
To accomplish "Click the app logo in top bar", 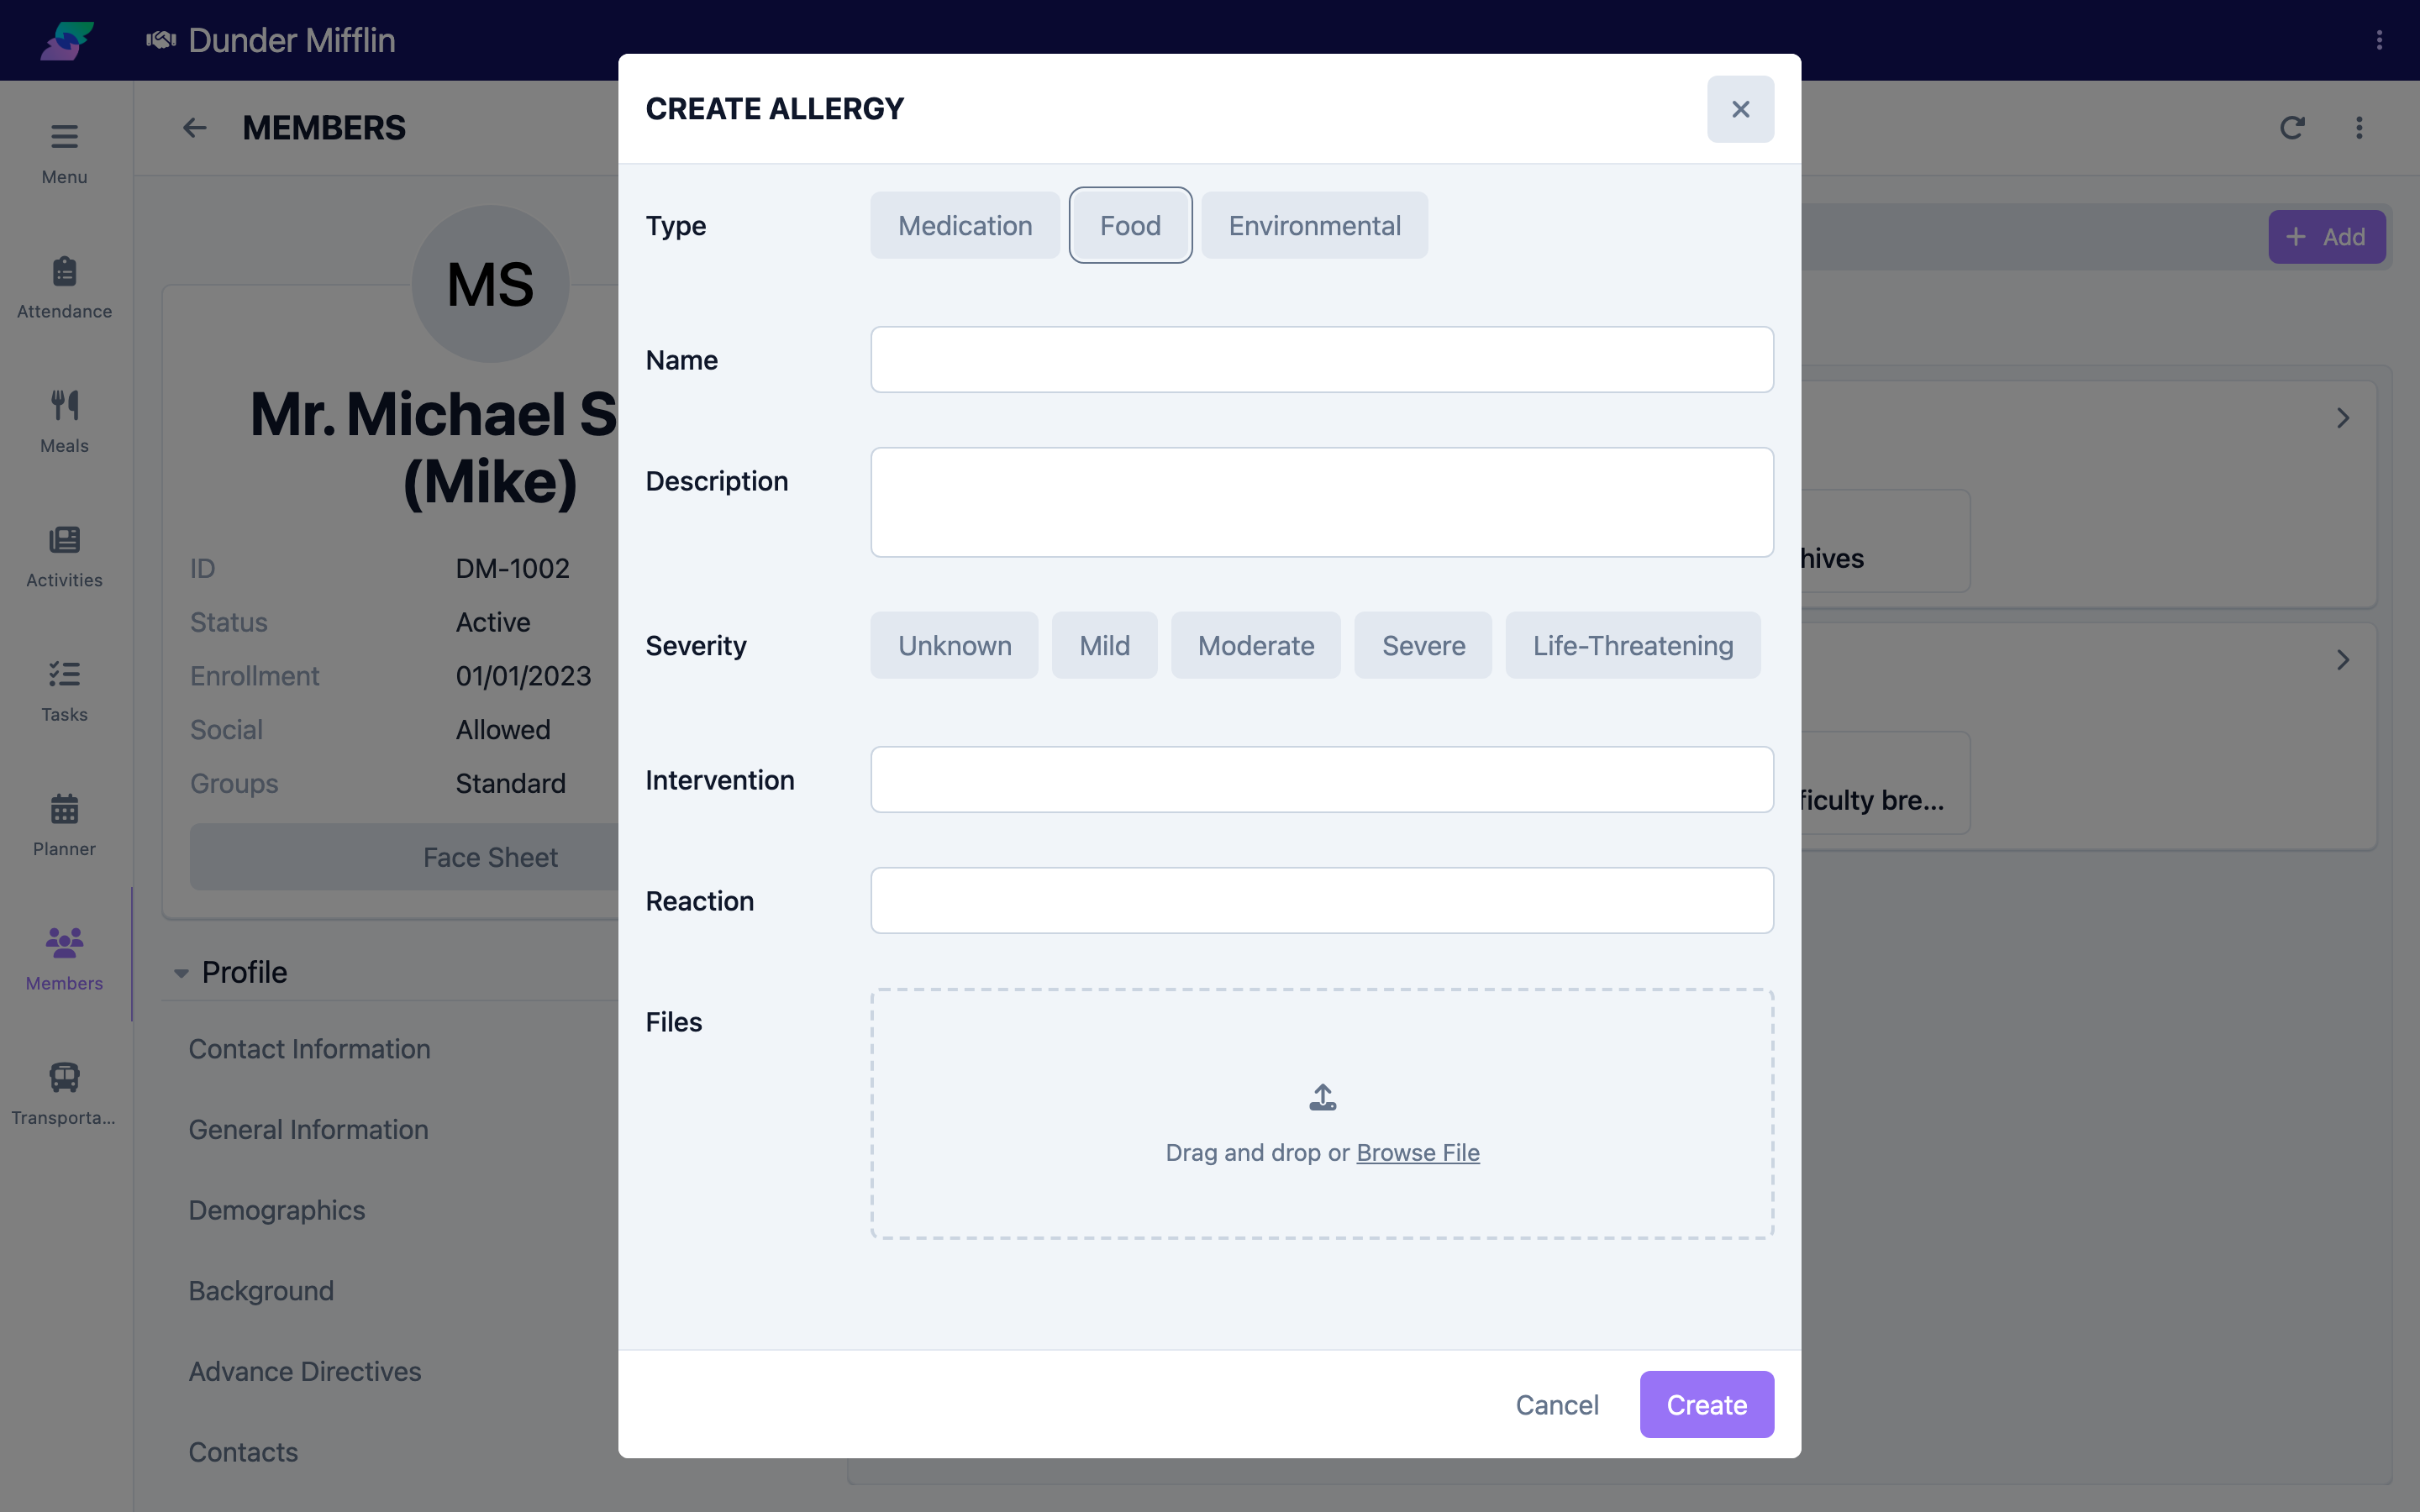I will 67,40.
